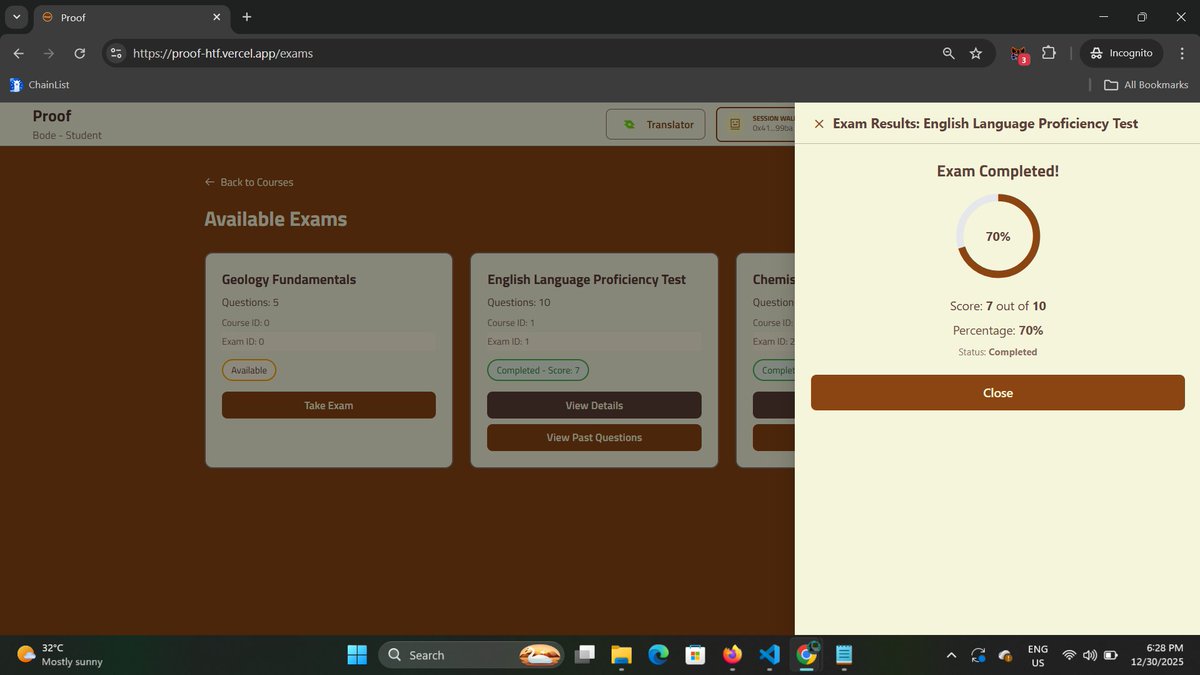Viewport: 1200px width, 675px height.
Task: Click the ENG US language indicator
Action: (1038, 656)
